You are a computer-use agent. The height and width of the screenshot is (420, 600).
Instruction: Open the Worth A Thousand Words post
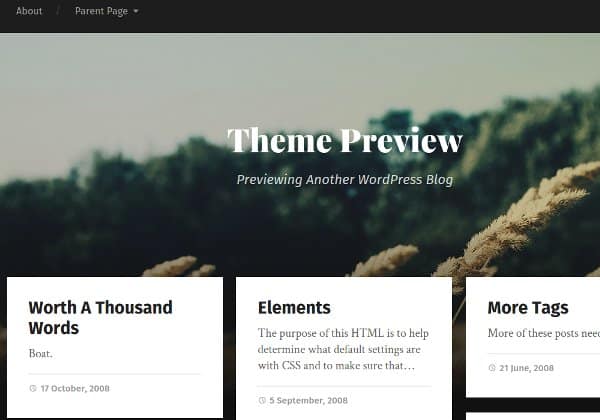point(101,318)
